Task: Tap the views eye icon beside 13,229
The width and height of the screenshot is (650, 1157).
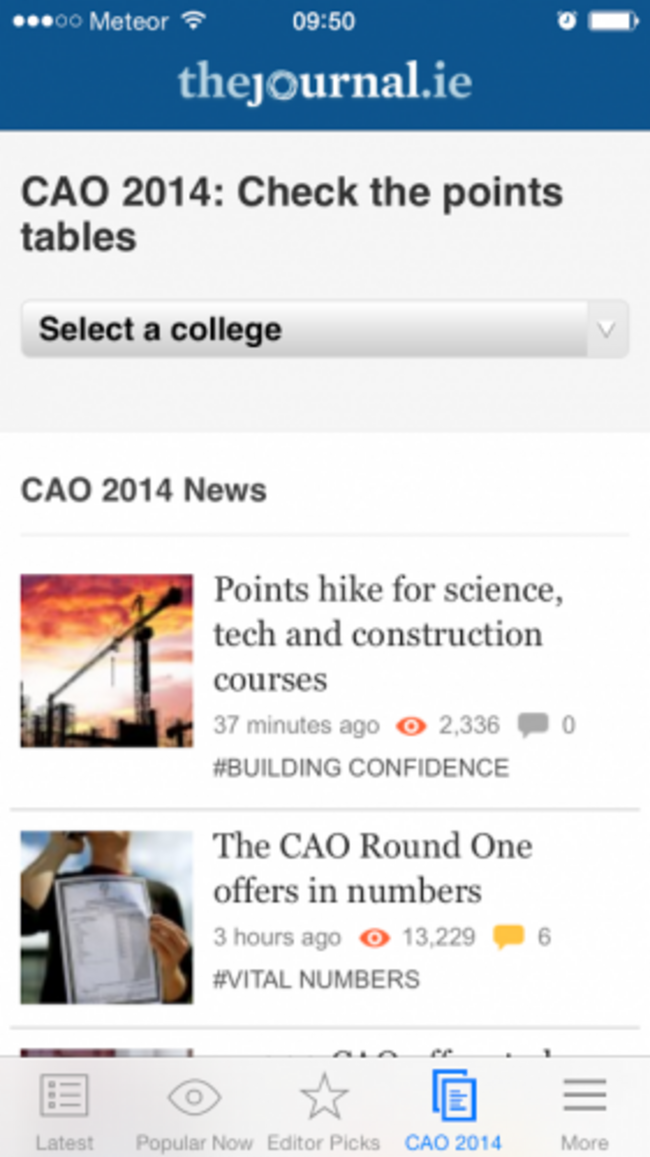Action: tap(374, 938)
